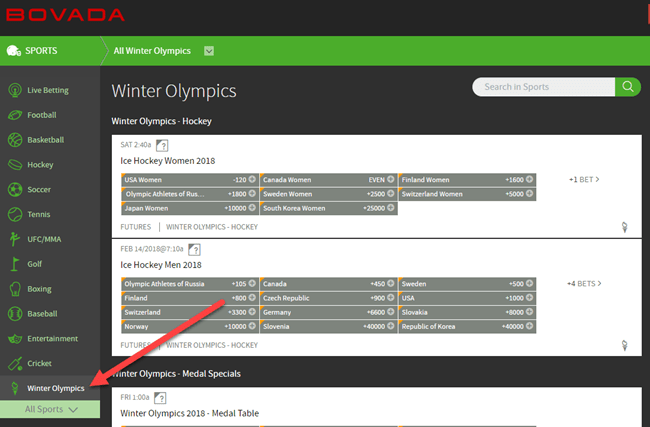Open the All Winter Olympics dropdown arrow
This screenshot has height=427, width=650.
click(208, 51)
